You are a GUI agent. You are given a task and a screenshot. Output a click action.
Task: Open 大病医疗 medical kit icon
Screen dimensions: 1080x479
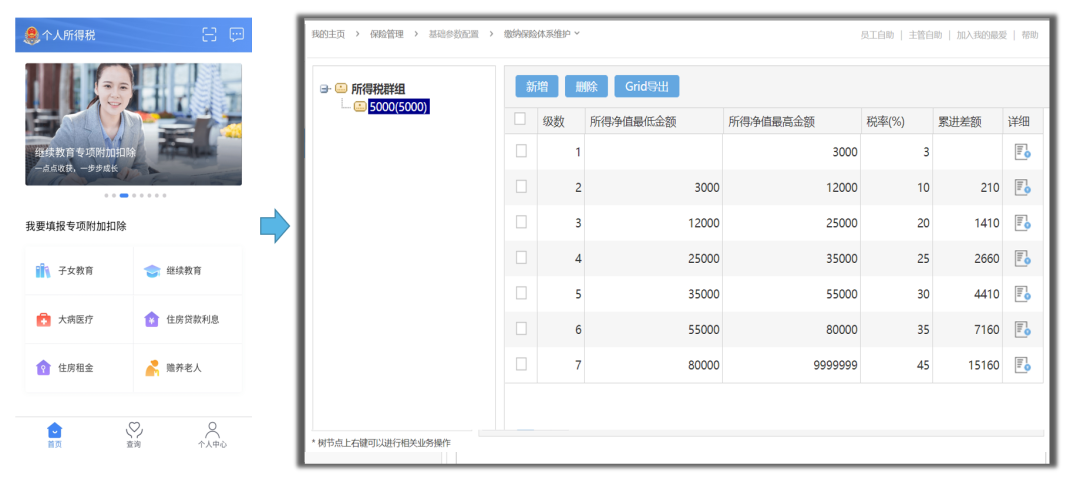pos(43,320)
